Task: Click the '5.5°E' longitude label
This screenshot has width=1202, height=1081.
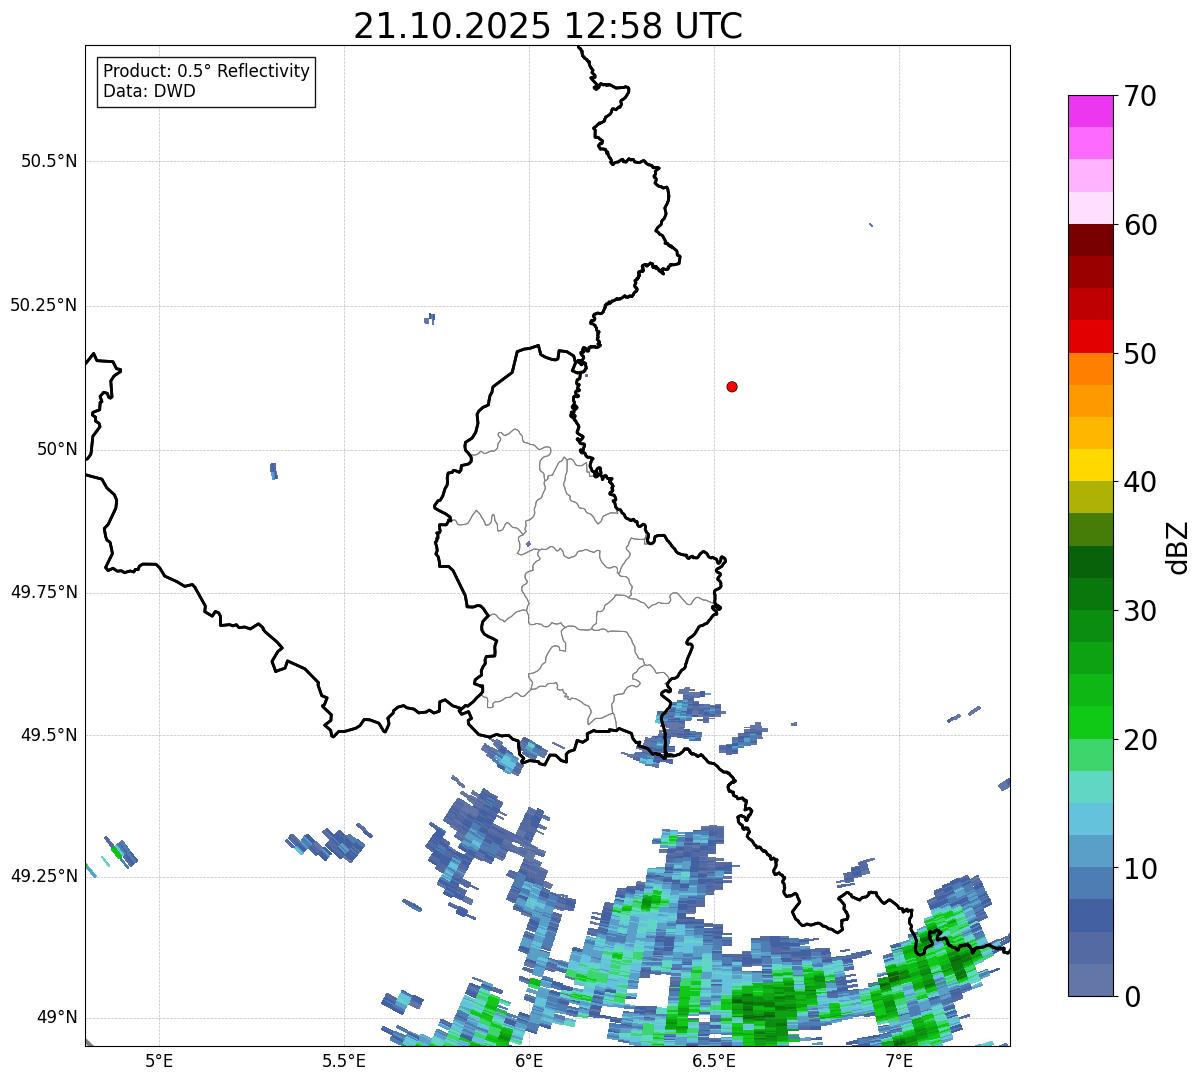Action: pos(344,1061)
